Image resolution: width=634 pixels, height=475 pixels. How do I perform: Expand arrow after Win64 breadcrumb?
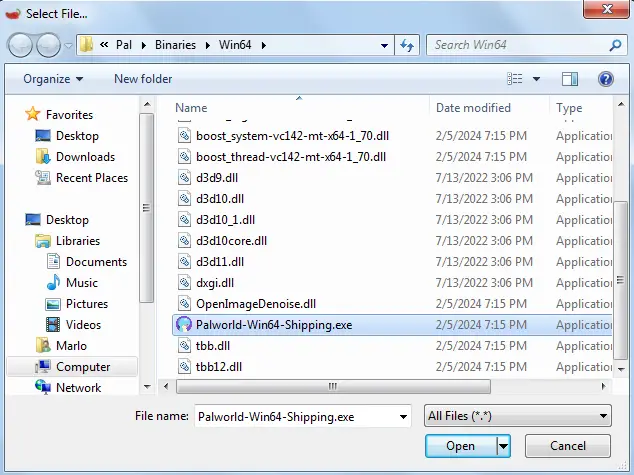pos(264,45)
